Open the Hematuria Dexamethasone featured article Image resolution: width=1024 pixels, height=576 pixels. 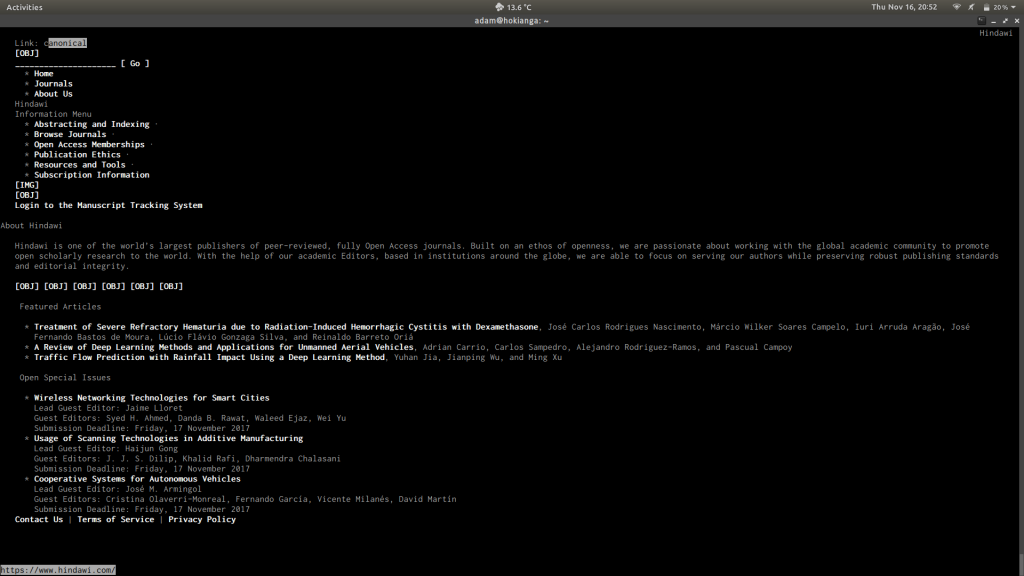pos(286,327)
